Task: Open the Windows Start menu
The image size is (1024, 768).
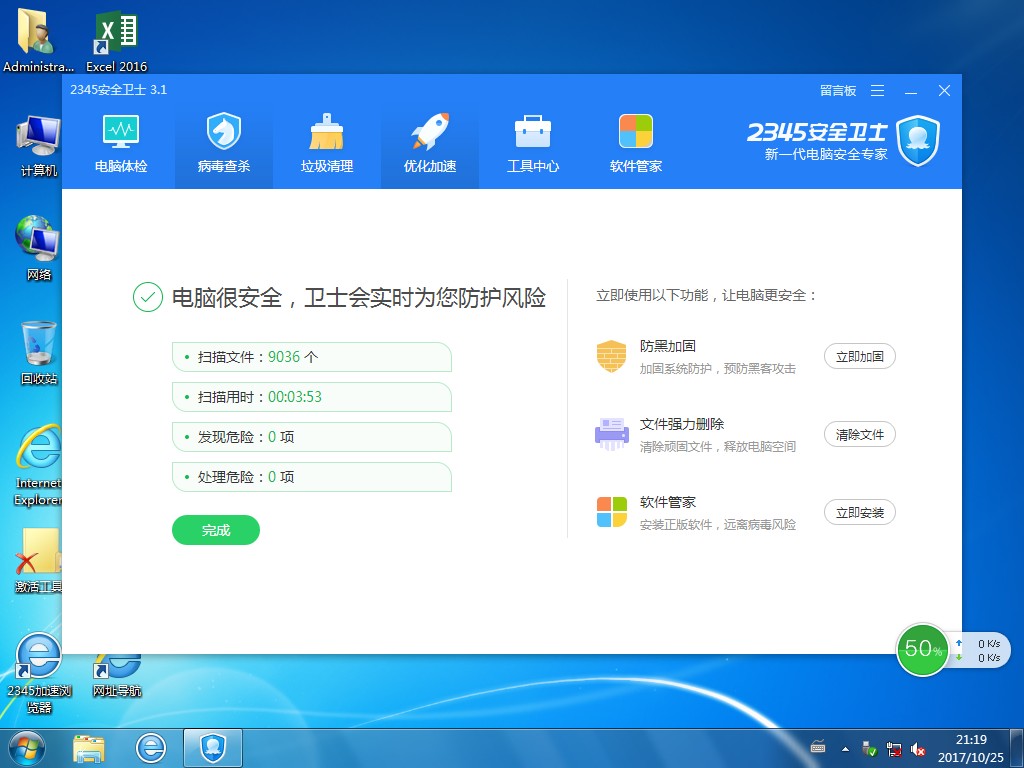Action: (x=27, y=748)
